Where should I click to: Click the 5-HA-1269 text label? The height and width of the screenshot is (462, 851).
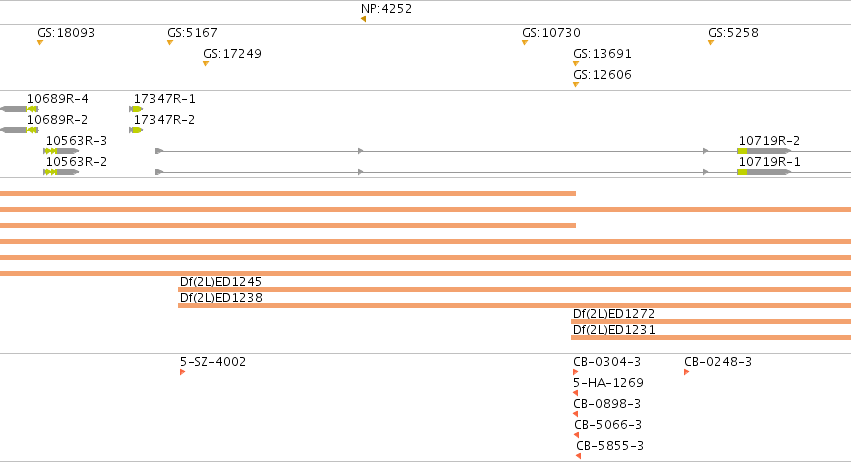(608, 383)
